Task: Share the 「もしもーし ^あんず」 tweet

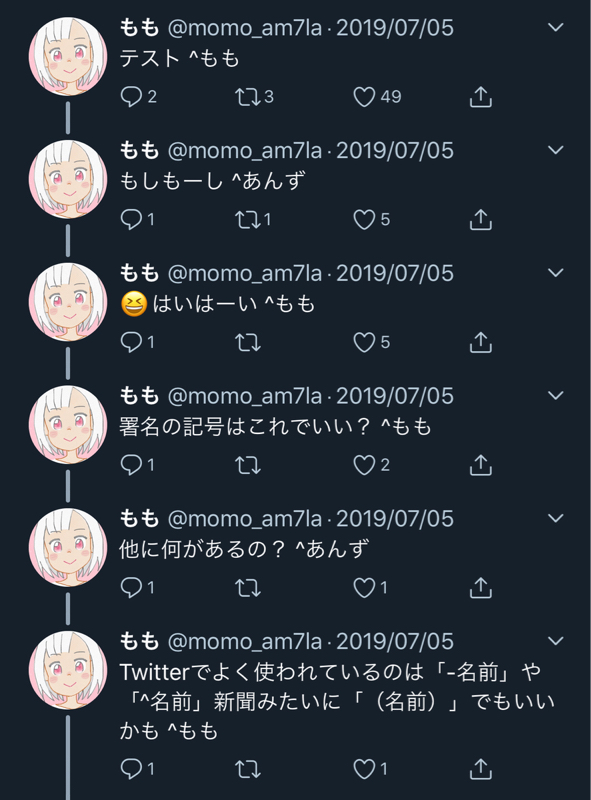Action: [x=480, y=220]
